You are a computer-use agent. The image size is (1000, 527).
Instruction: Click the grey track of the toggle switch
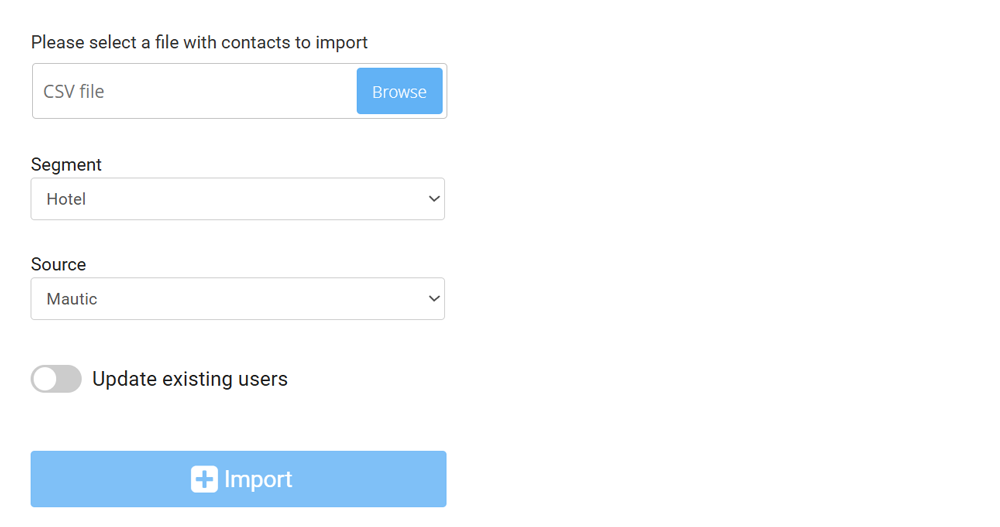click(x=69, y=379)
